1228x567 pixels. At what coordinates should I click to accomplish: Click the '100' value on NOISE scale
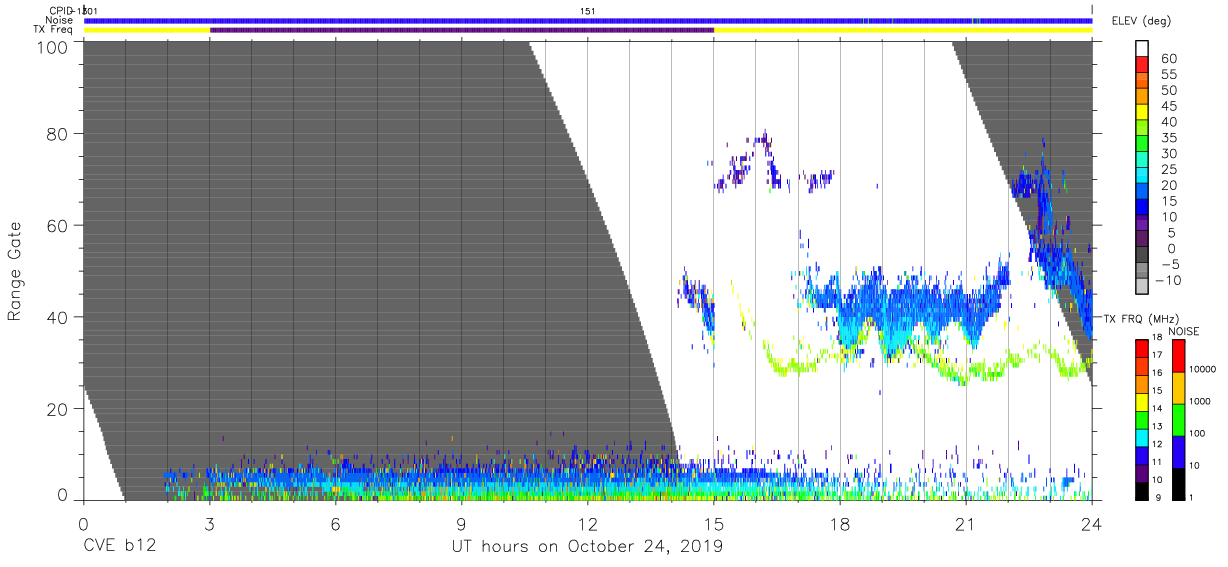pos(1198,433)
